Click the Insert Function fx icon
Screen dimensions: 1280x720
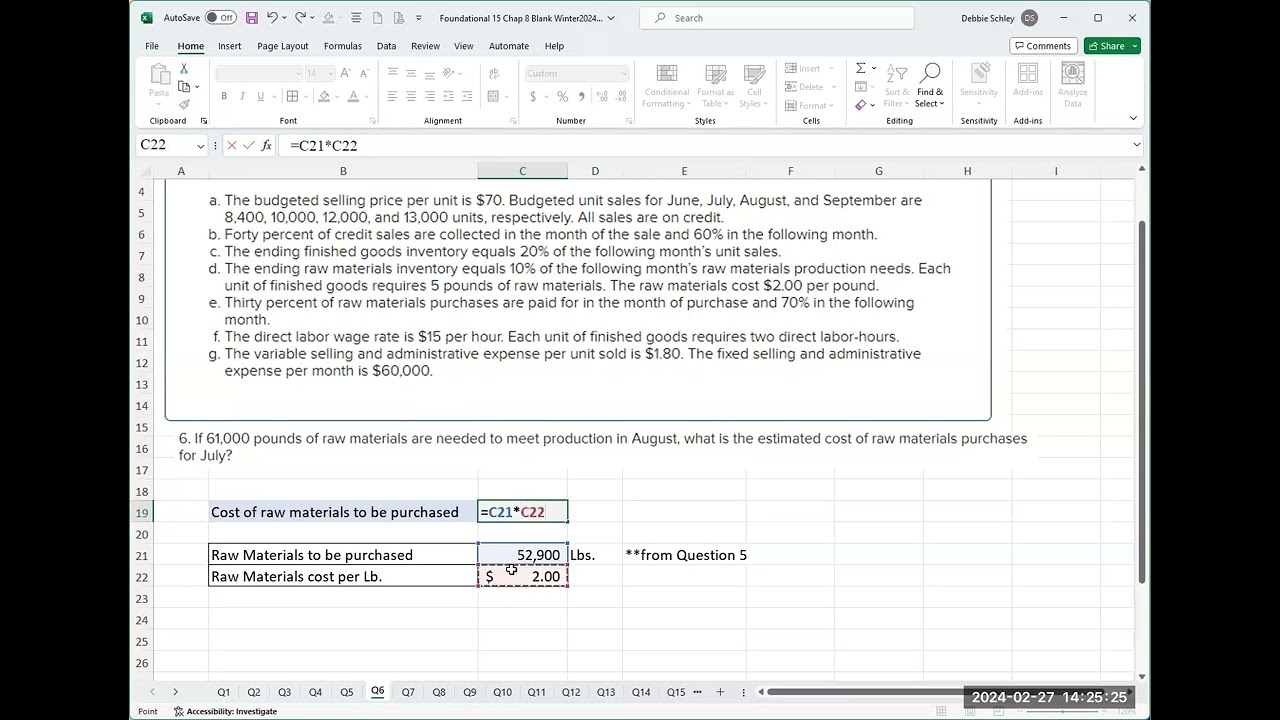[267, 145]
